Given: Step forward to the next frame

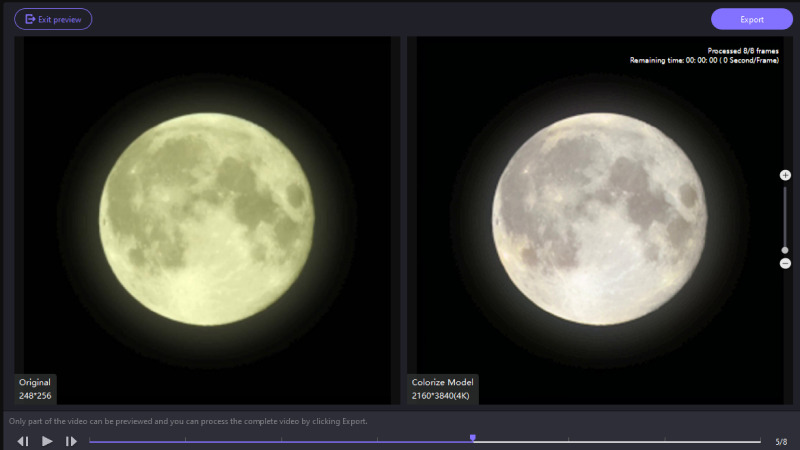Looking at the screenshot, I should (x=71, y=441).
